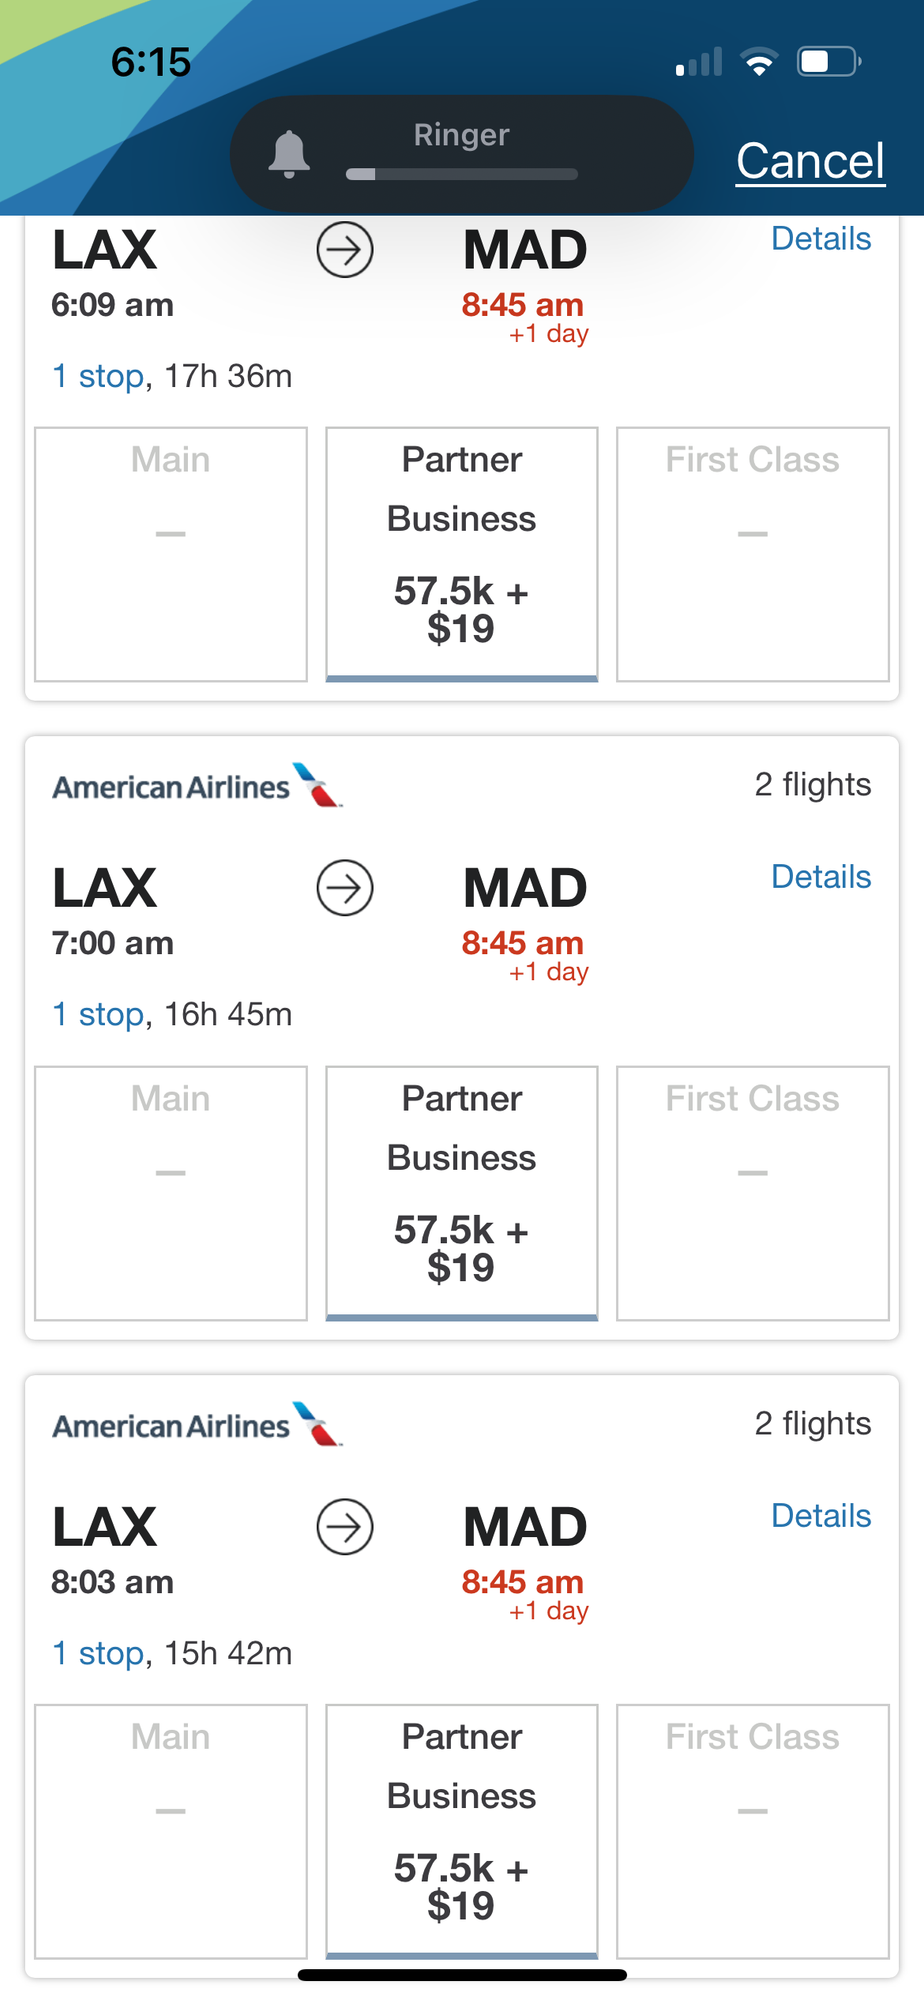Screen dimensions: 924x2000
Task: Open Details for the 7:00 am flight
Action: [820, 877]
